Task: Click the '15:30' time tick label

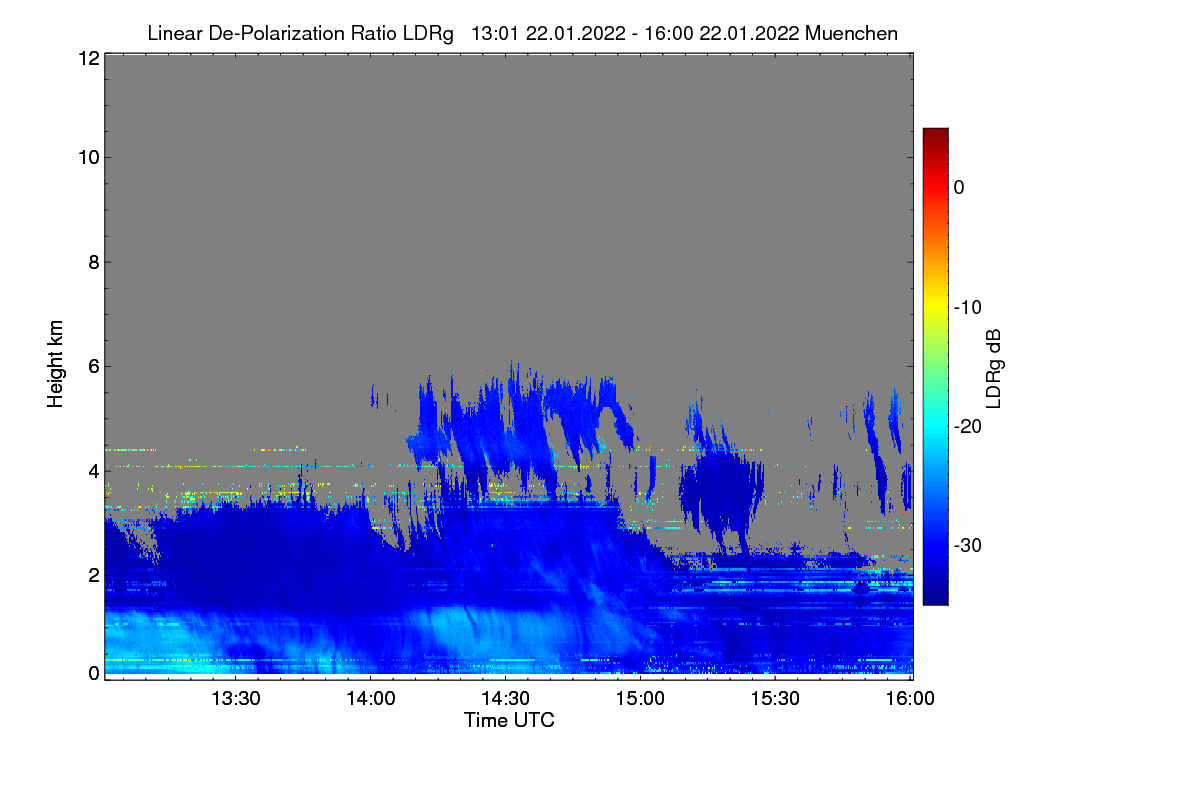Action: click(775, 699)
